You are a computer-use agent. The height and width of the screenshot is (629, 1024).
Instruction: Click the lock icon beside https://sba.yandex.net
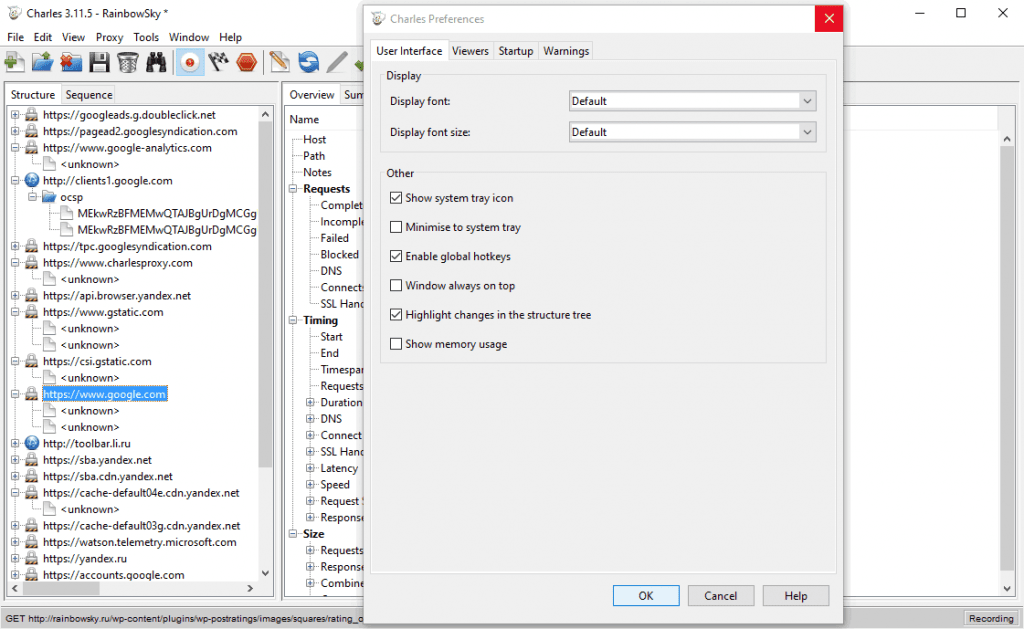coord(31,460)
